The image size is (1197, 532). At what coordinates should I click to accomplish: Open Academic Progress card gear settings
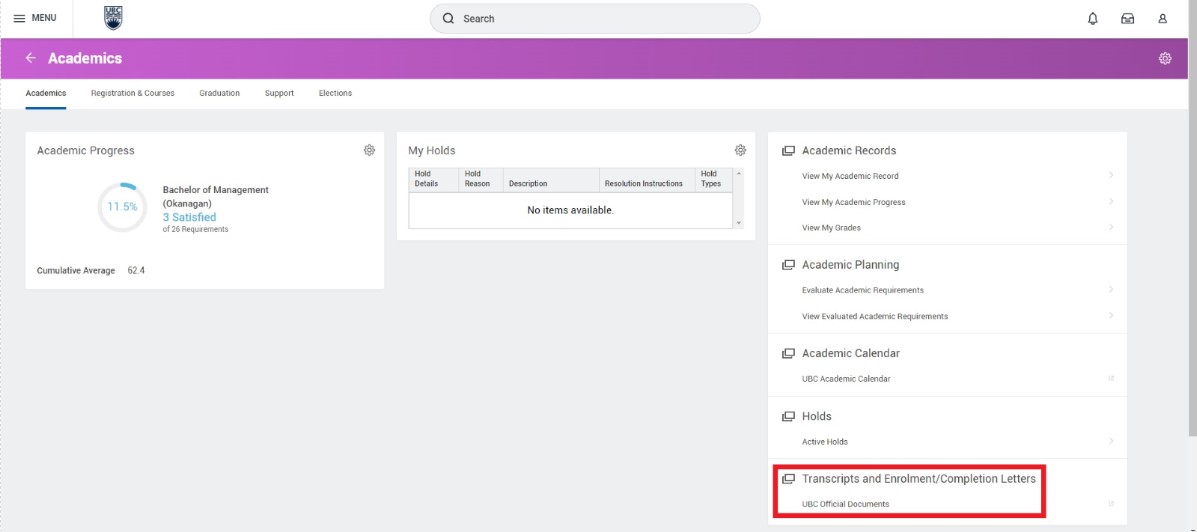pyautogui.click(x=369, y=150)
